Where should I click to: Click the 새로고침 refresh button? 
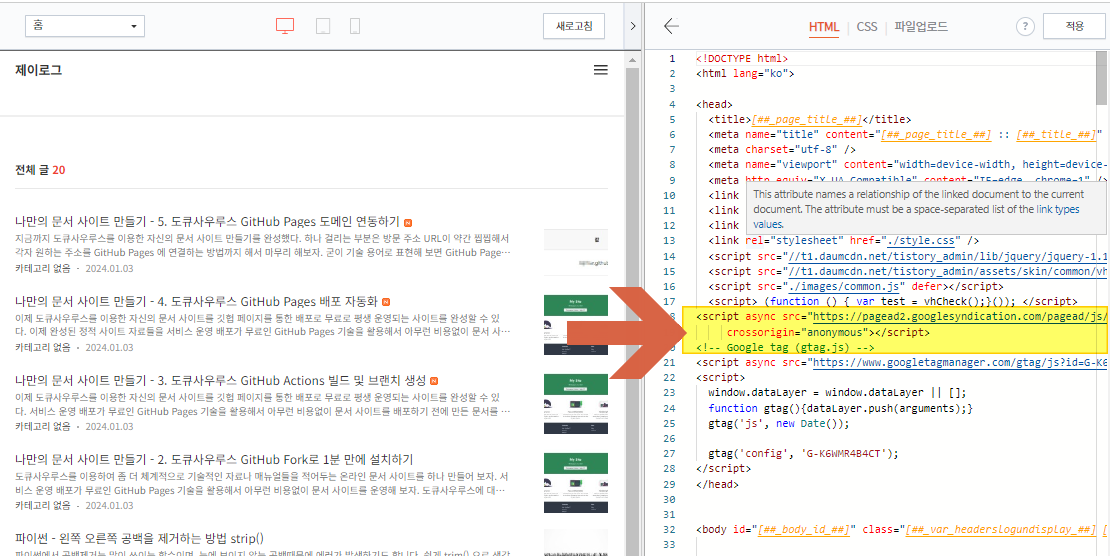[x=574, y=26]
